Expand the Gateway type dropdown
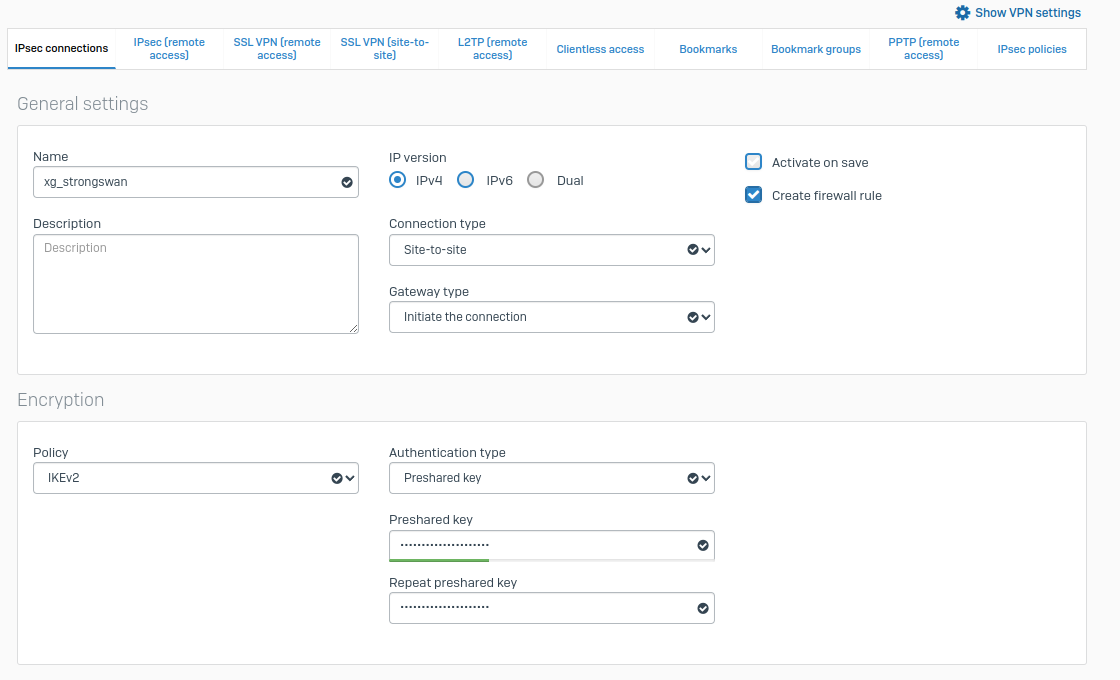Screen dimensions: 1120x680 tap(551, 317)
